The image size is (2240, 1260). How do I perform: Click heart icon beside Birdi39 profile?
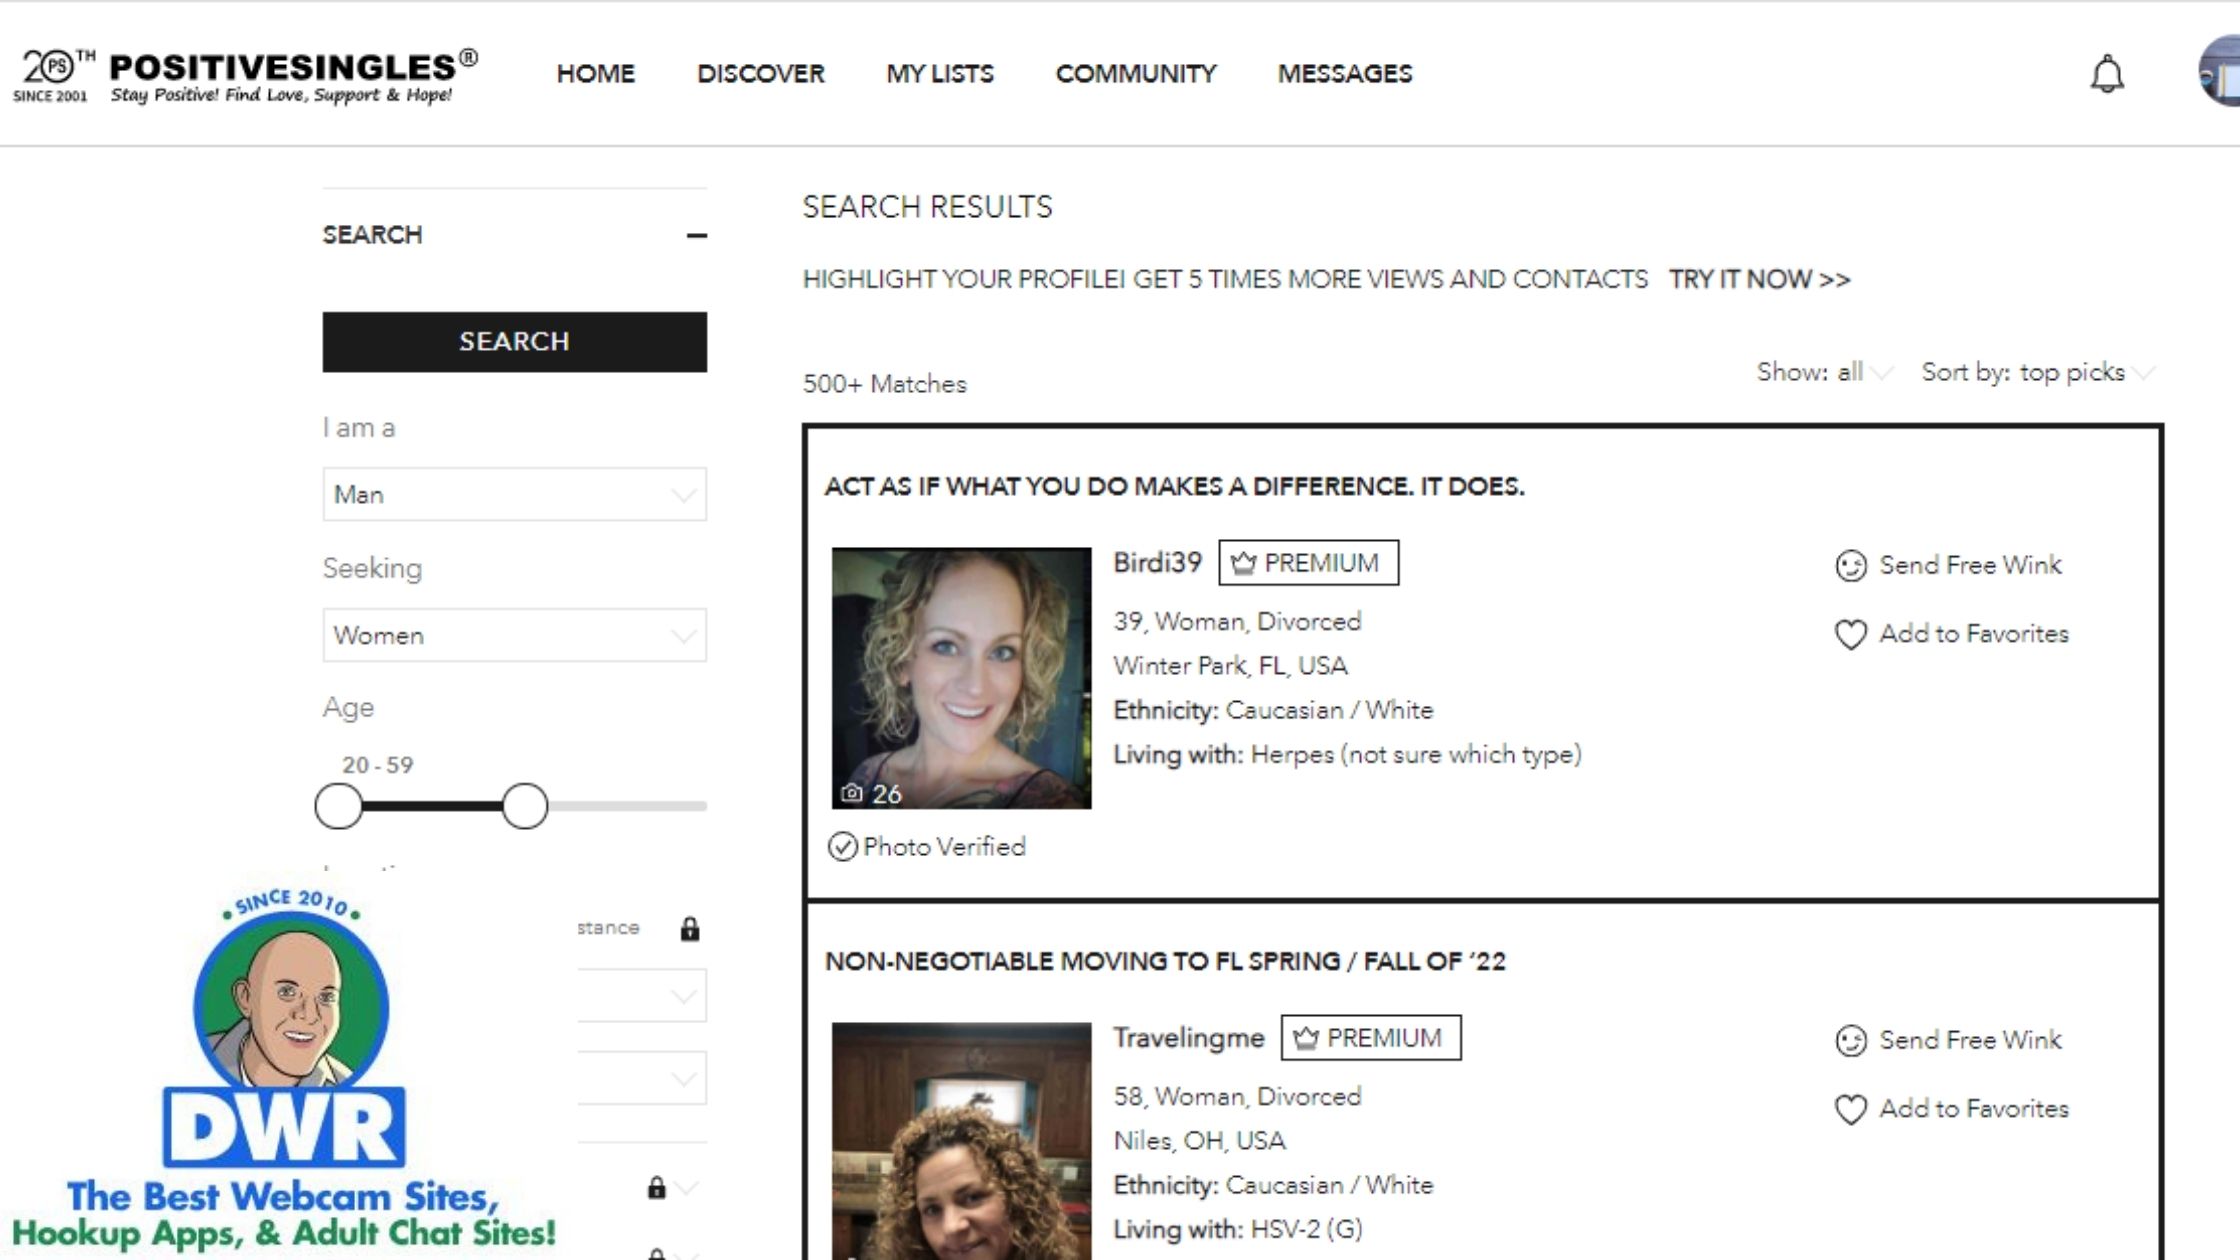click(1851, 635)
